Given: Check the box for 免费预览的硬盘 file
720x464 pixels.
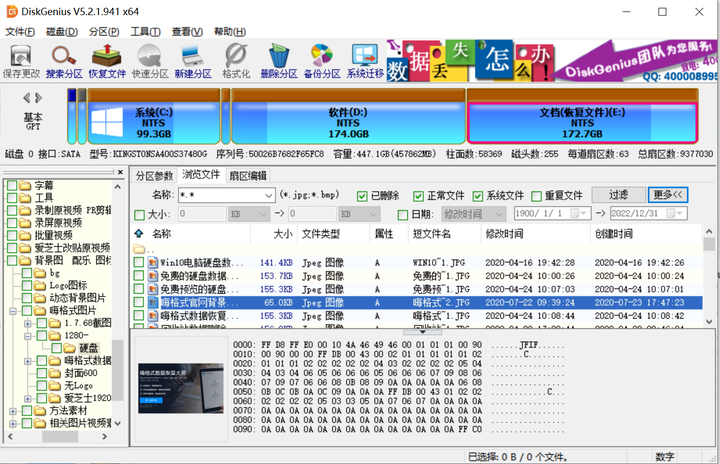Looking at the screenshot, I should [139, 289].
